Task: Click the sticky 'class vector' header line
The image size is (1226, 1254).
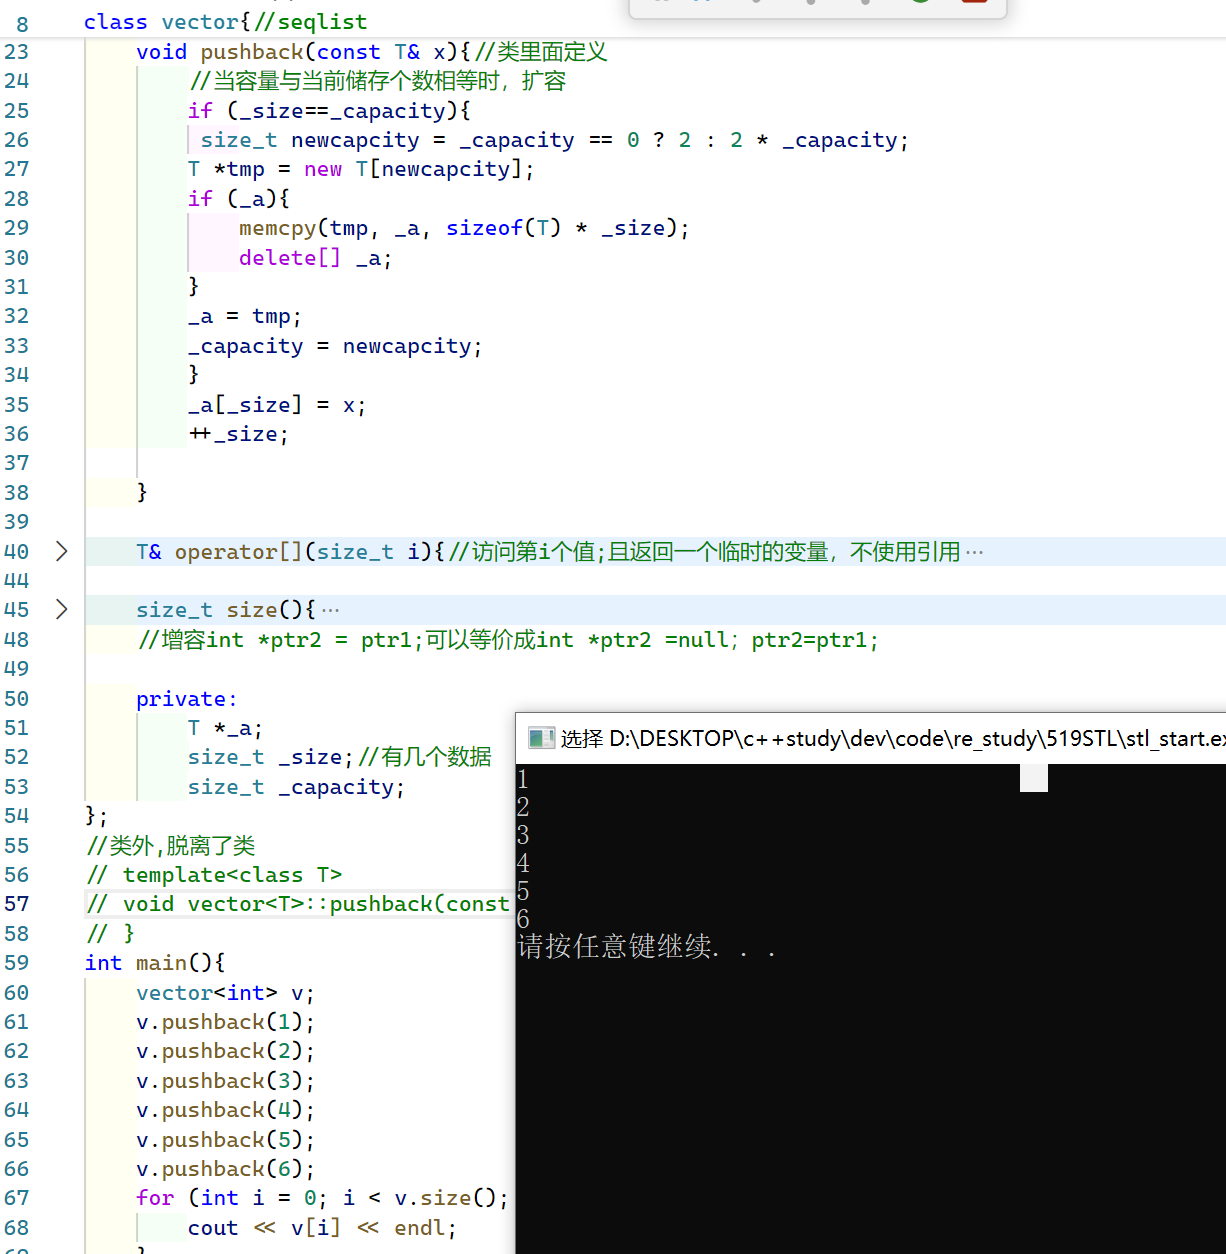Action: tap(225, 22)
